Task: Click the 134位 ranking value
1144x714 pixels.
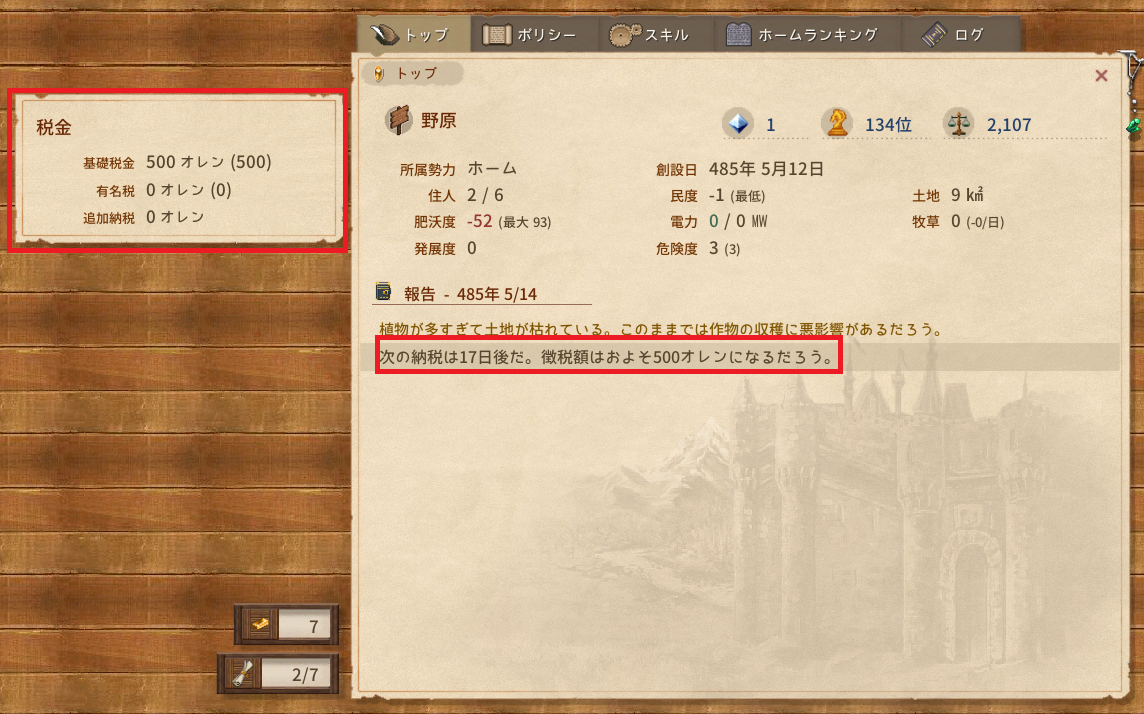Action: point(888,125)
